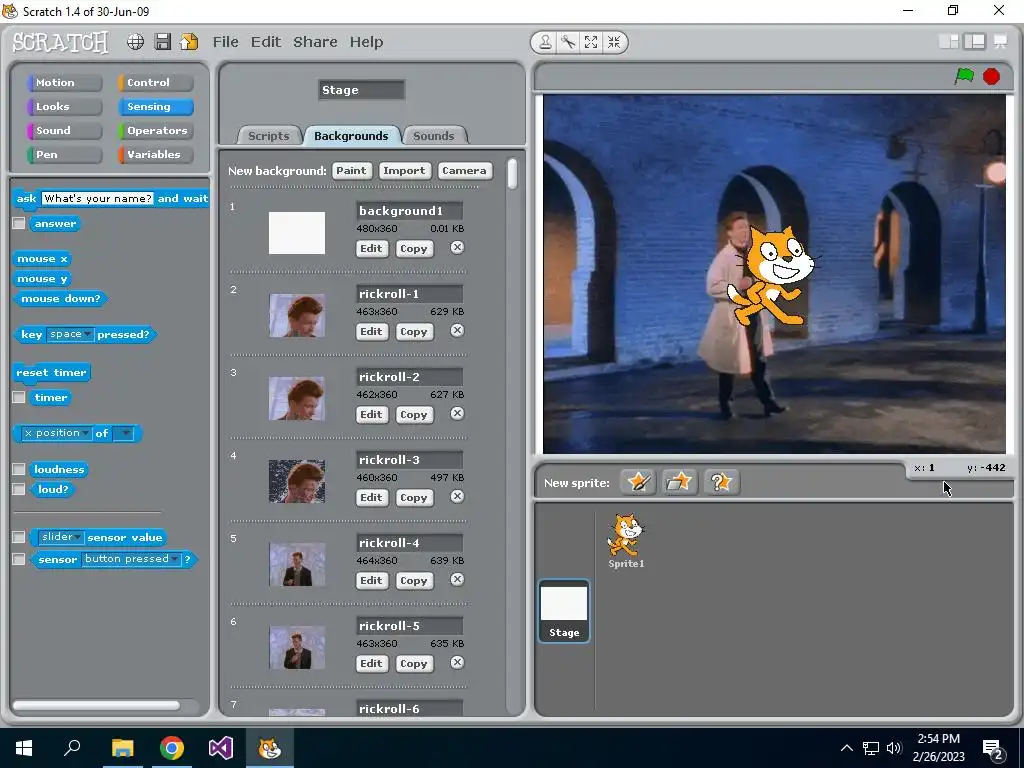The width and height of the screenshot is (1024, 768).
Task: Click Import new background button
Action: (404, 170)
